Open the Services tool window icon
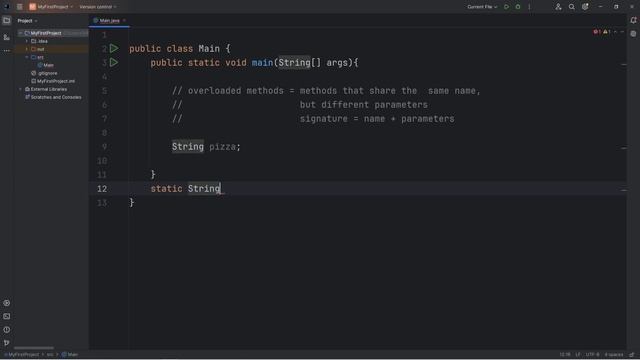640x360 pixels. tap(7, 303)
